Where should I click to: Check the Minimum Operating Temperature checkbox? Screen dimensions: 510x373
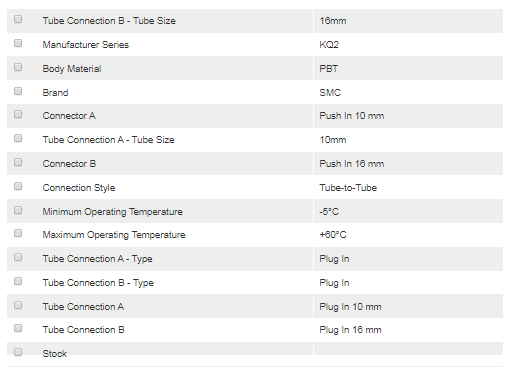(x=18, y=210)
